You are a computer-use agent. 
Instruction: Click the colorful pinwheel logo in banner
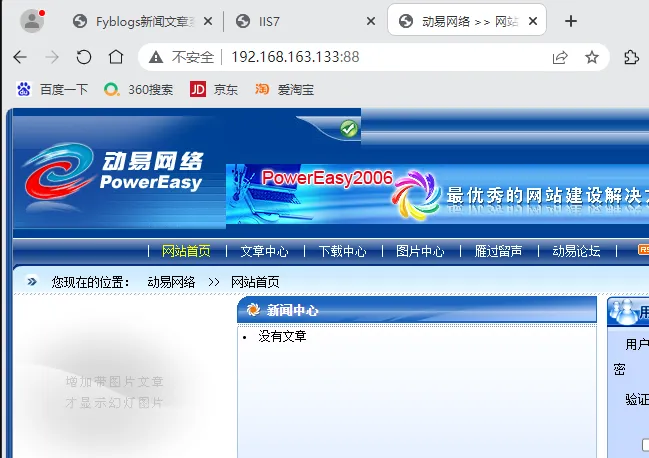tap(416, 195)
